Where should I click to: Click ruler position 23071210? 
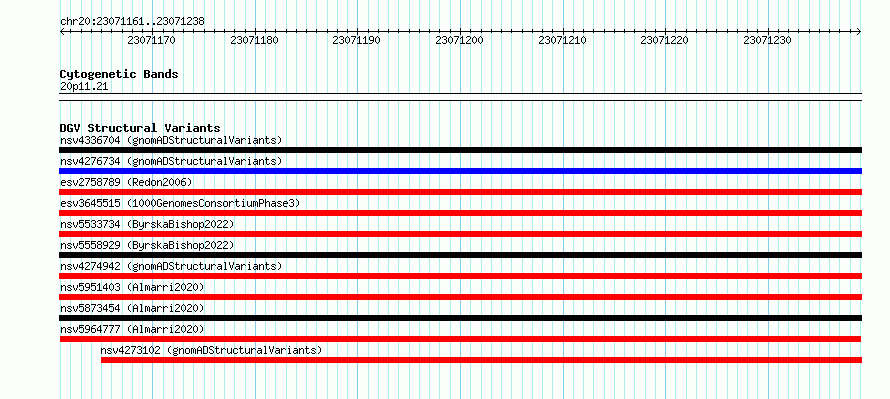coord(562,40)
